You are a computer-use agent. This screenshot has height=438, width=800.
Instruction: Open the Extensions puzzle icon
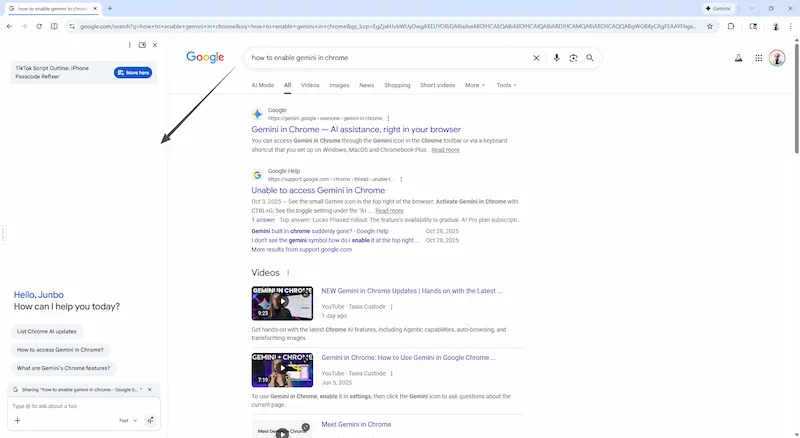731,26
